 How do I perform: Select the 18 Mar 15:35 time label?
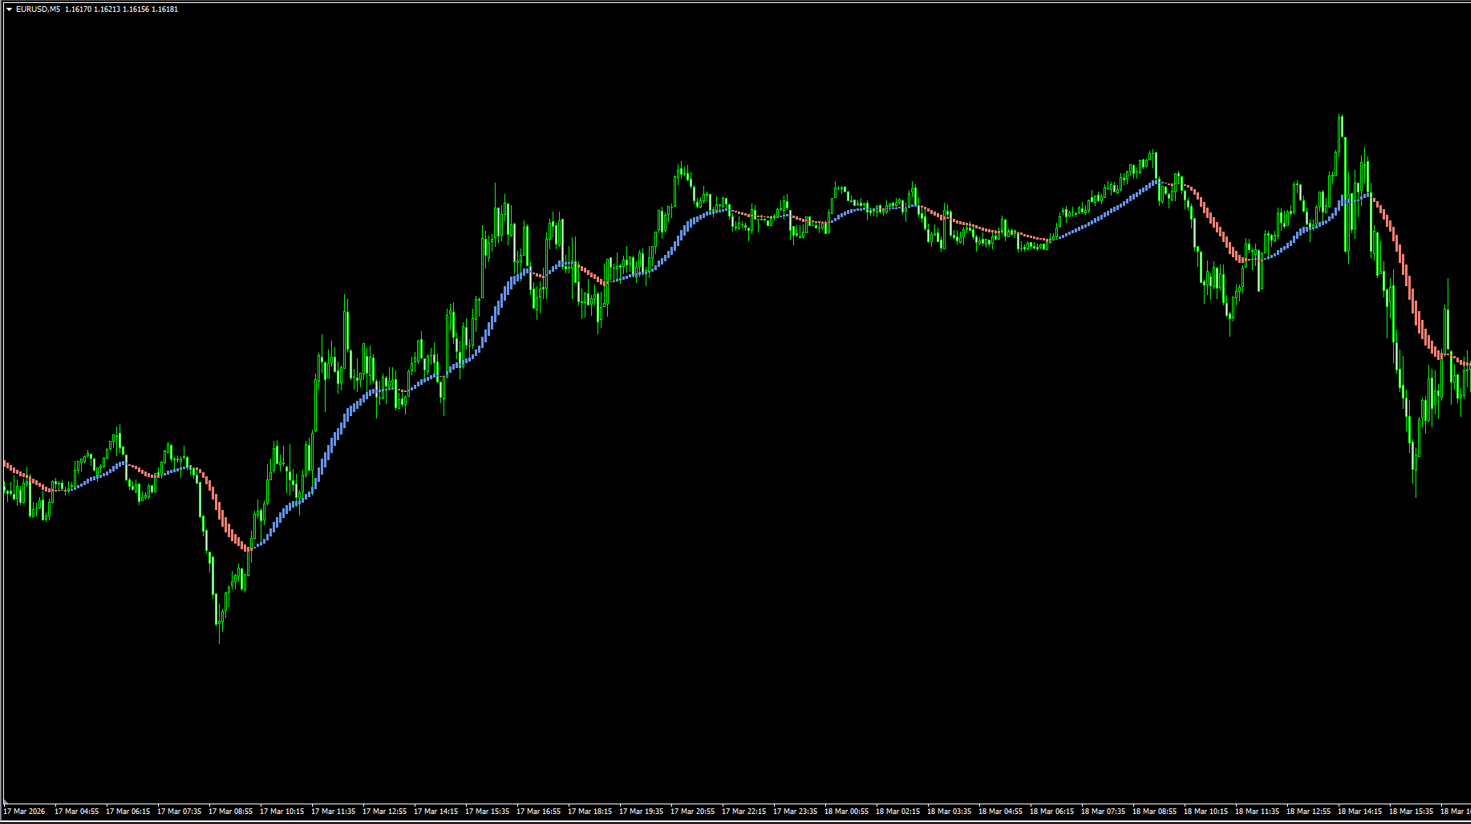(x=1412, y=811)
